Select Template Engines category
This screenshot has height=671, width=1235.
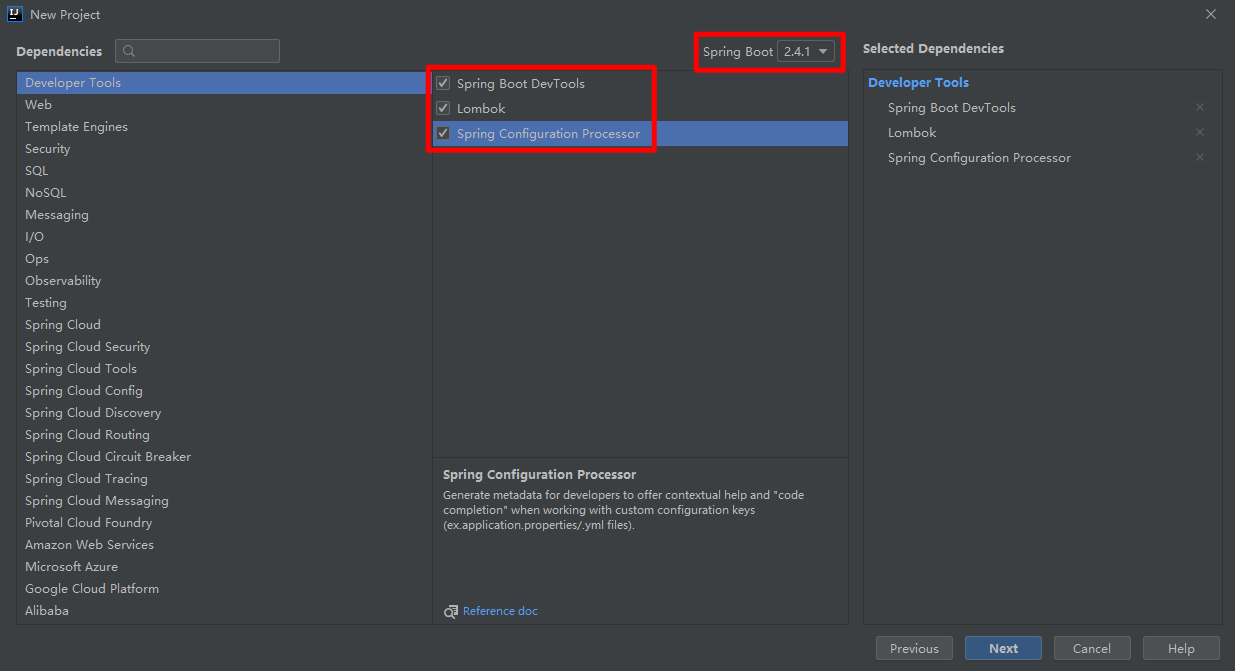(x=222, y=127)
